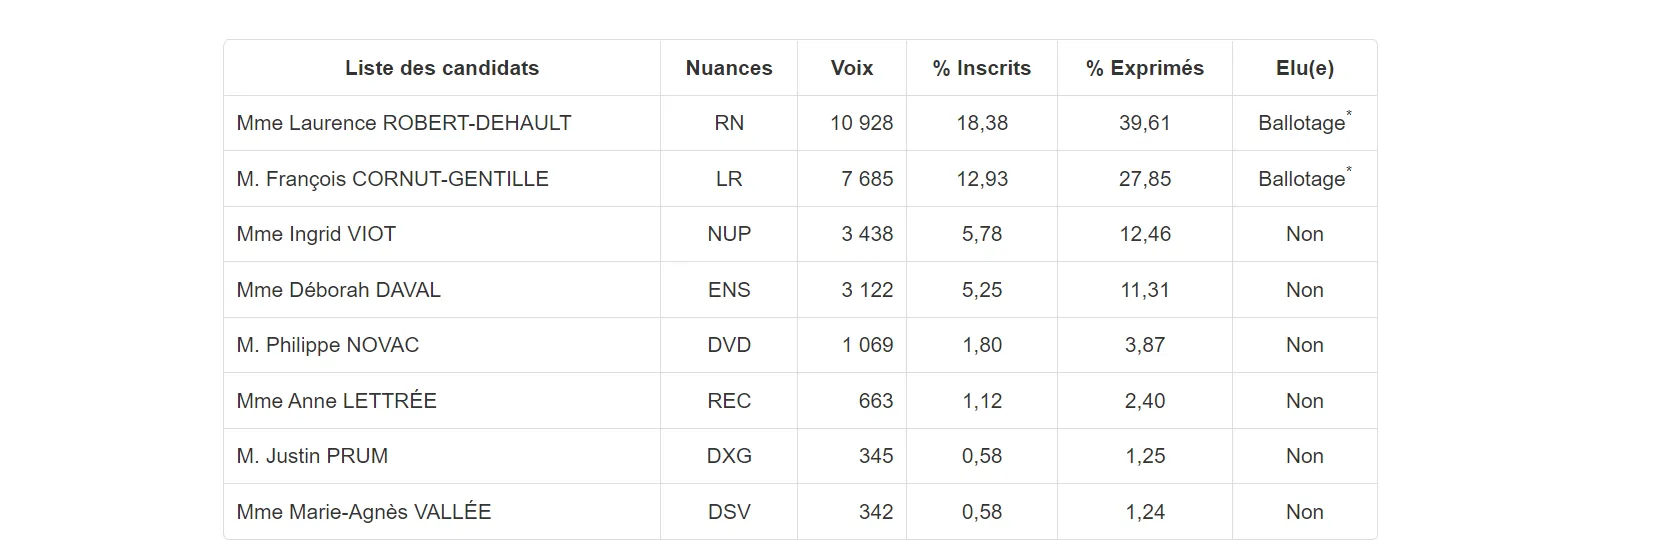Click on M. Philippe NOVAC's name
Image resolution: width=1664 pixels, height=553 pixels.
tap(327, 345)
